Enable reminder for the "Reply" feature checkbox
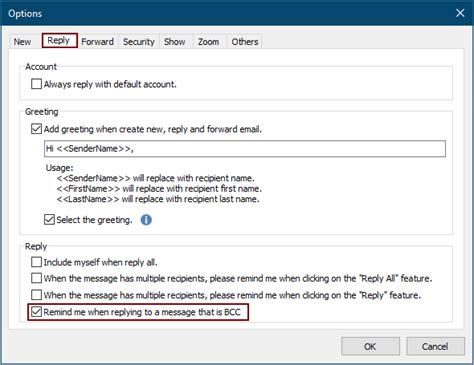This screenshot has width=474, height=365. point(36,295)
